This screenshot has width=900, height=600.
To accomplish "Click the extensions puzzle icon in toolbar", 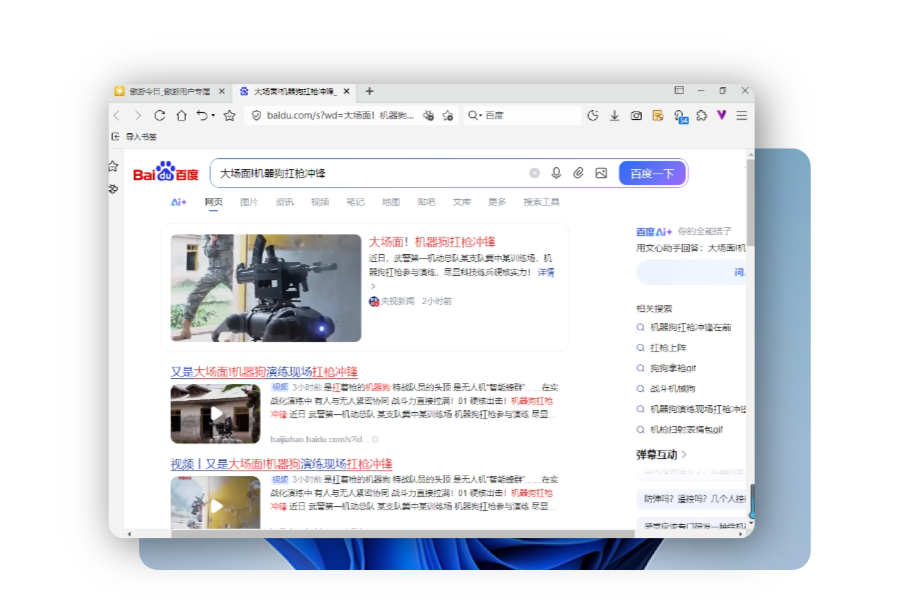I will click(702, 116).
